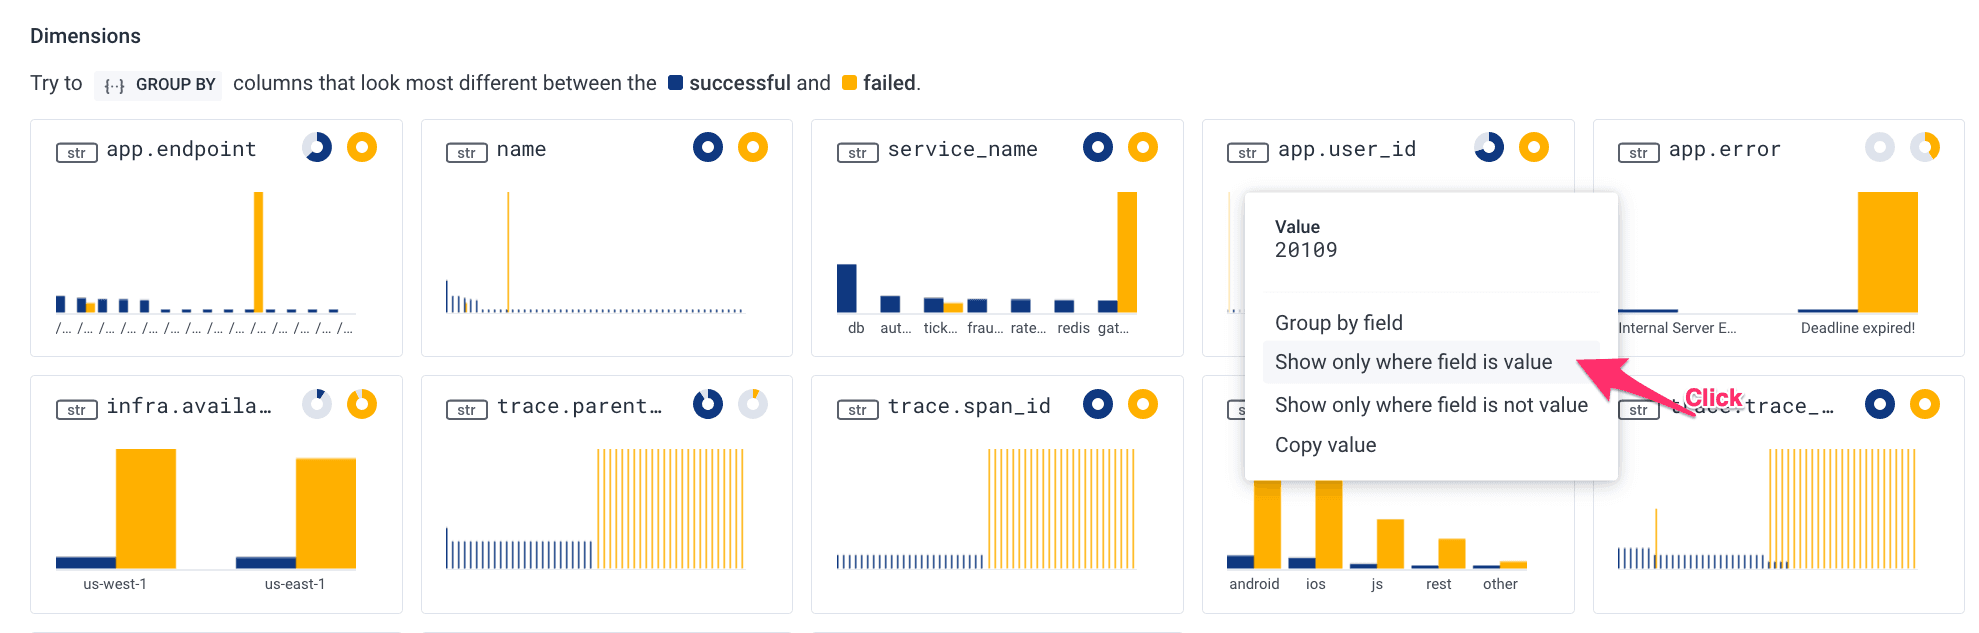Click the orange 'failed' legend swatch
Image resolution: width=1979 pixels, height=633 pixels.
(850, 83)
